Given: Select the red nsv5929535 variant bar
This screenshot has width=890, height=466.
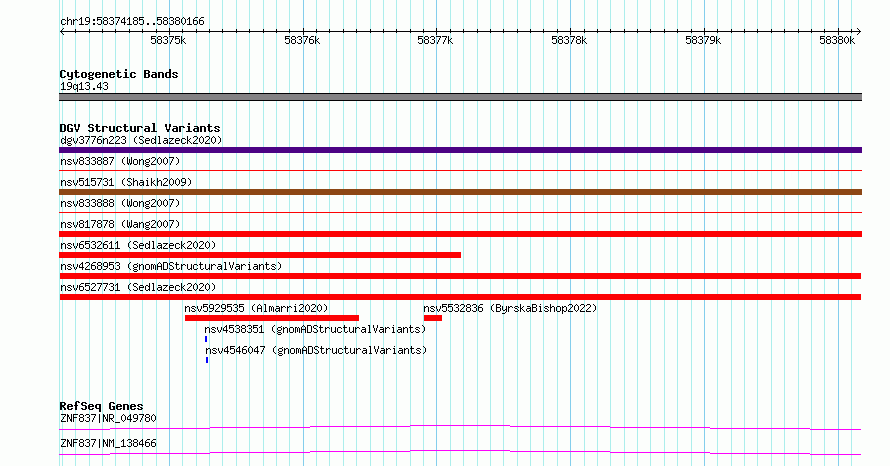Looking at the screenshot, I should click(272, 318).
